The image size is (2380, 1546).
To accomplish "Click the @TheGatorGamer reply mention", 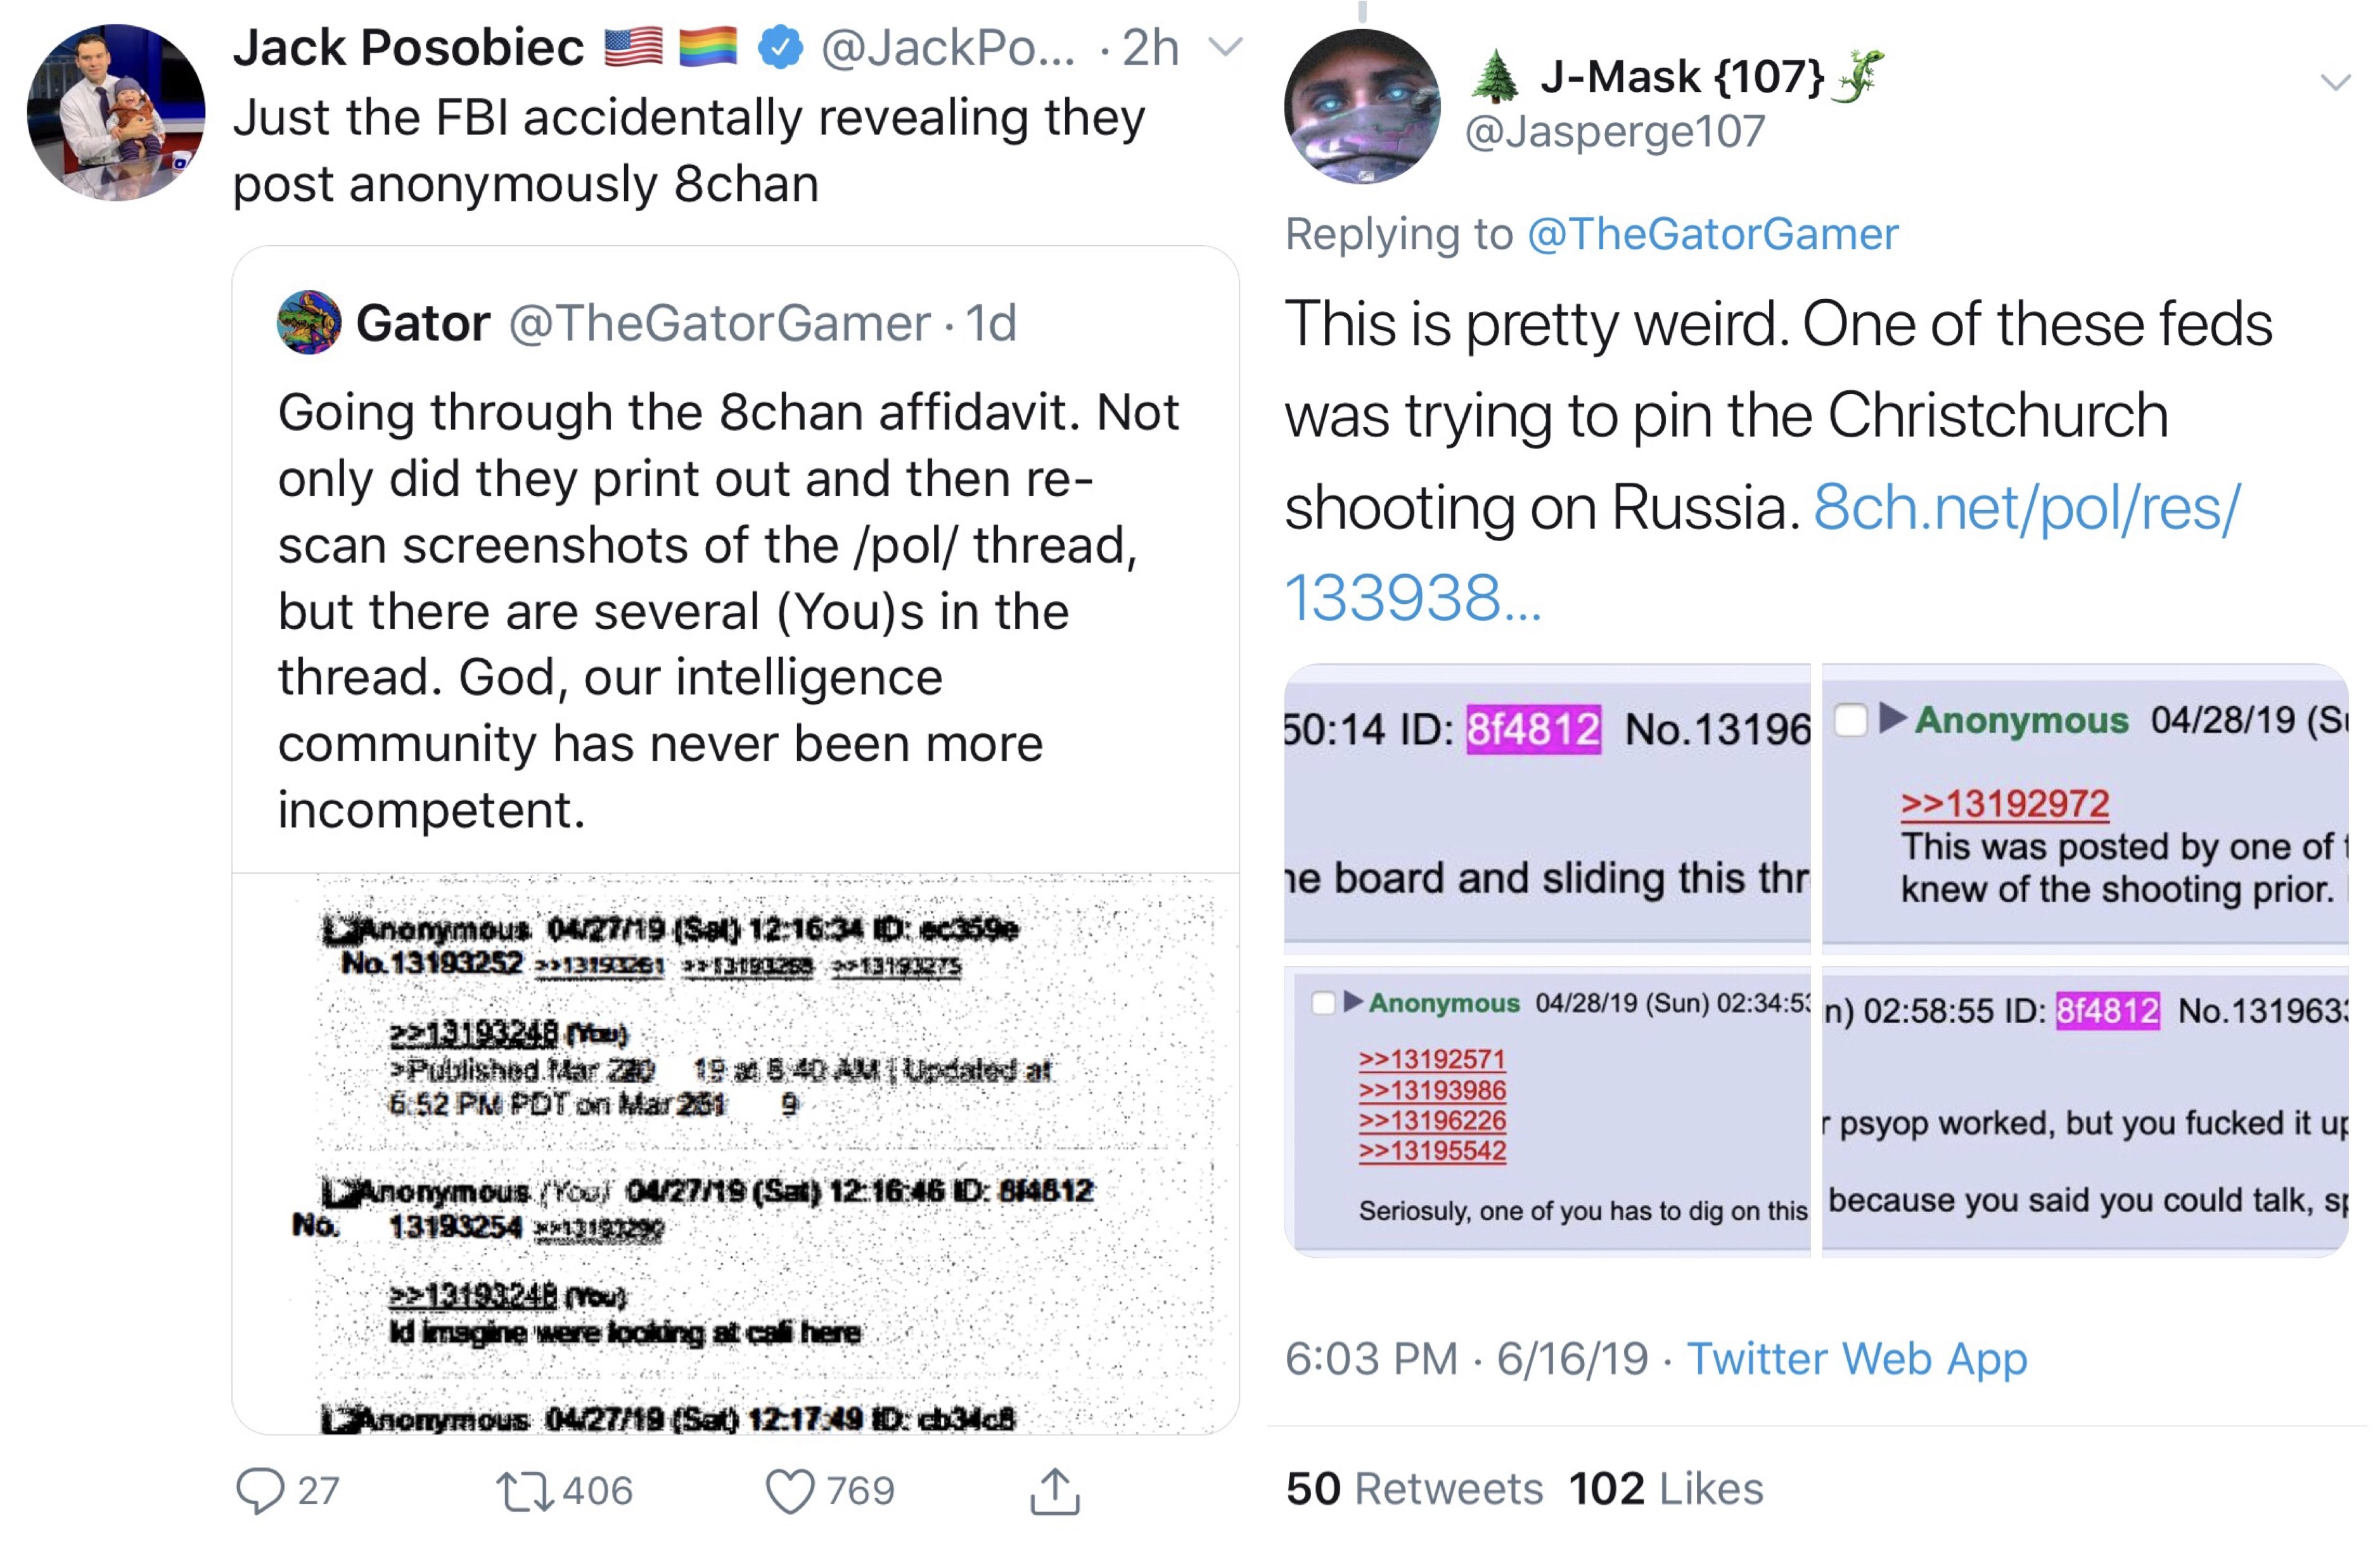I will click(x=1712, y=234).
